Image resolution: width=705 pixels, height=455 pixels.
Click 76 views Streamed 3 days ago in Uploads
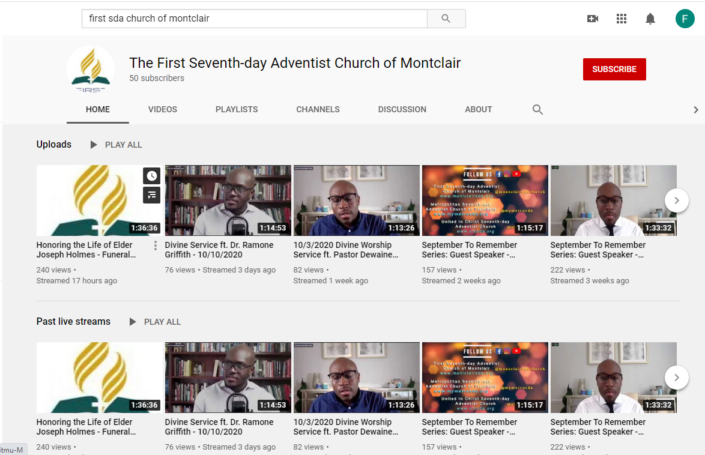pyautogui.click(x=220, y=270)
